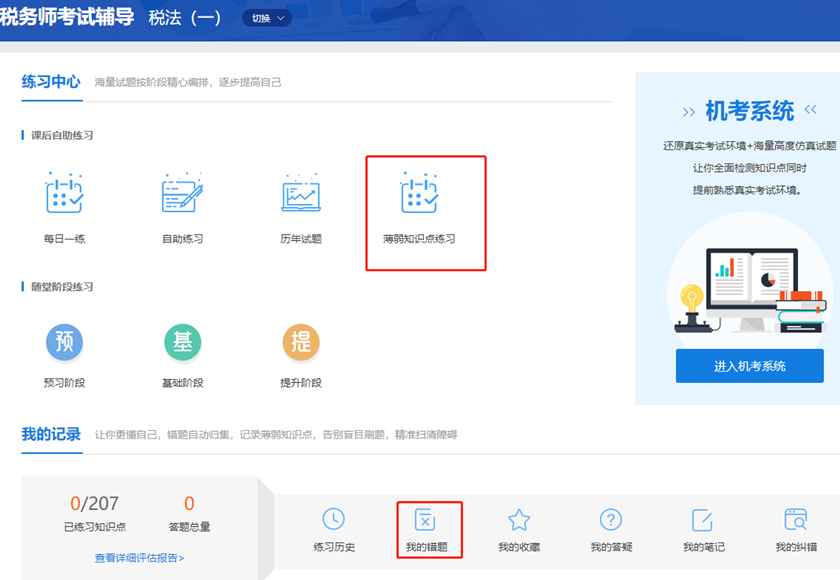840x580 pixels.
Task: Click the 机考系统 computer illustration
Action: point(750,285)
